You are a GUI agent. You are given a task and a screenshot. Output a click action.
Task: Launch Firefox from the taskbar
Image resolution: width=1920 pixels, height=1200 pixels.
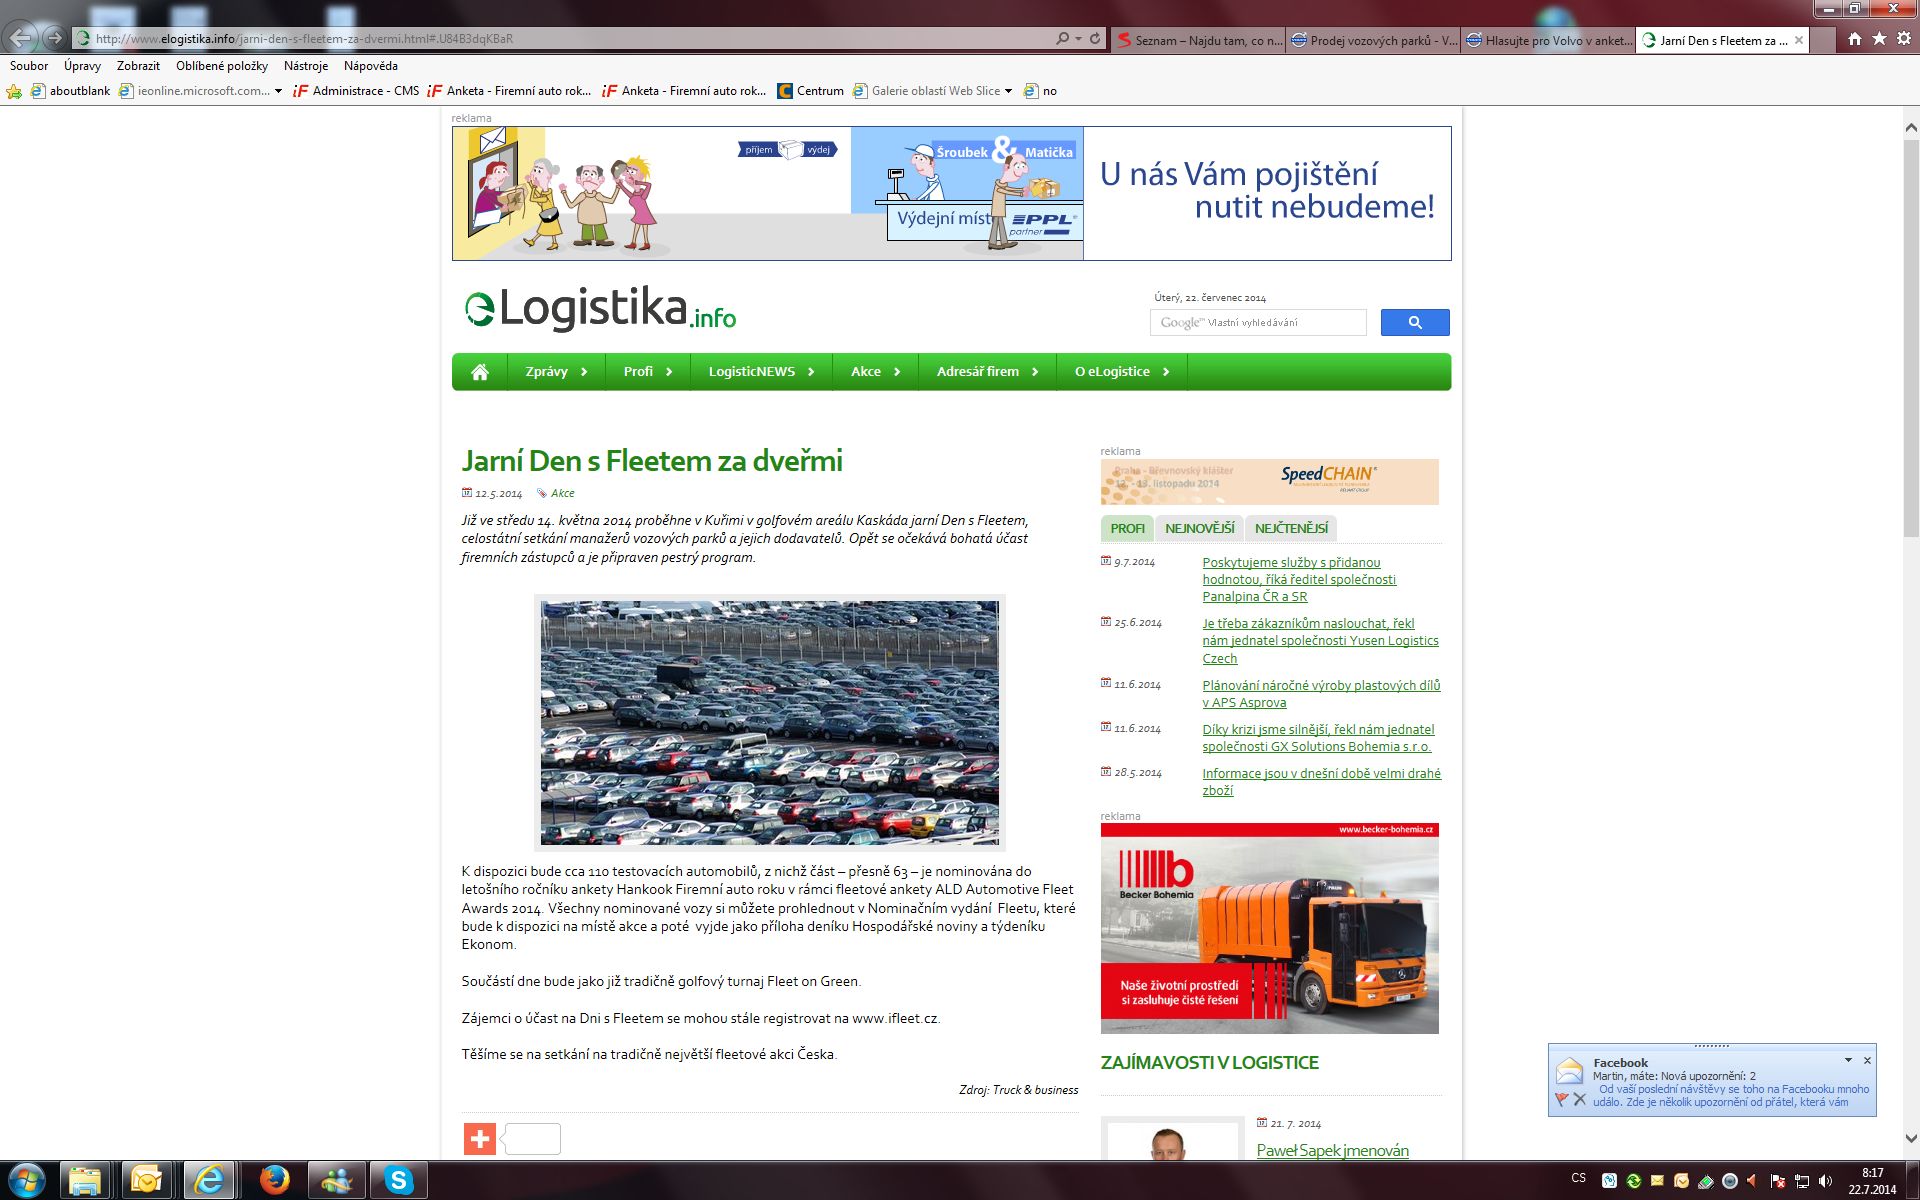click(274, 1181)
